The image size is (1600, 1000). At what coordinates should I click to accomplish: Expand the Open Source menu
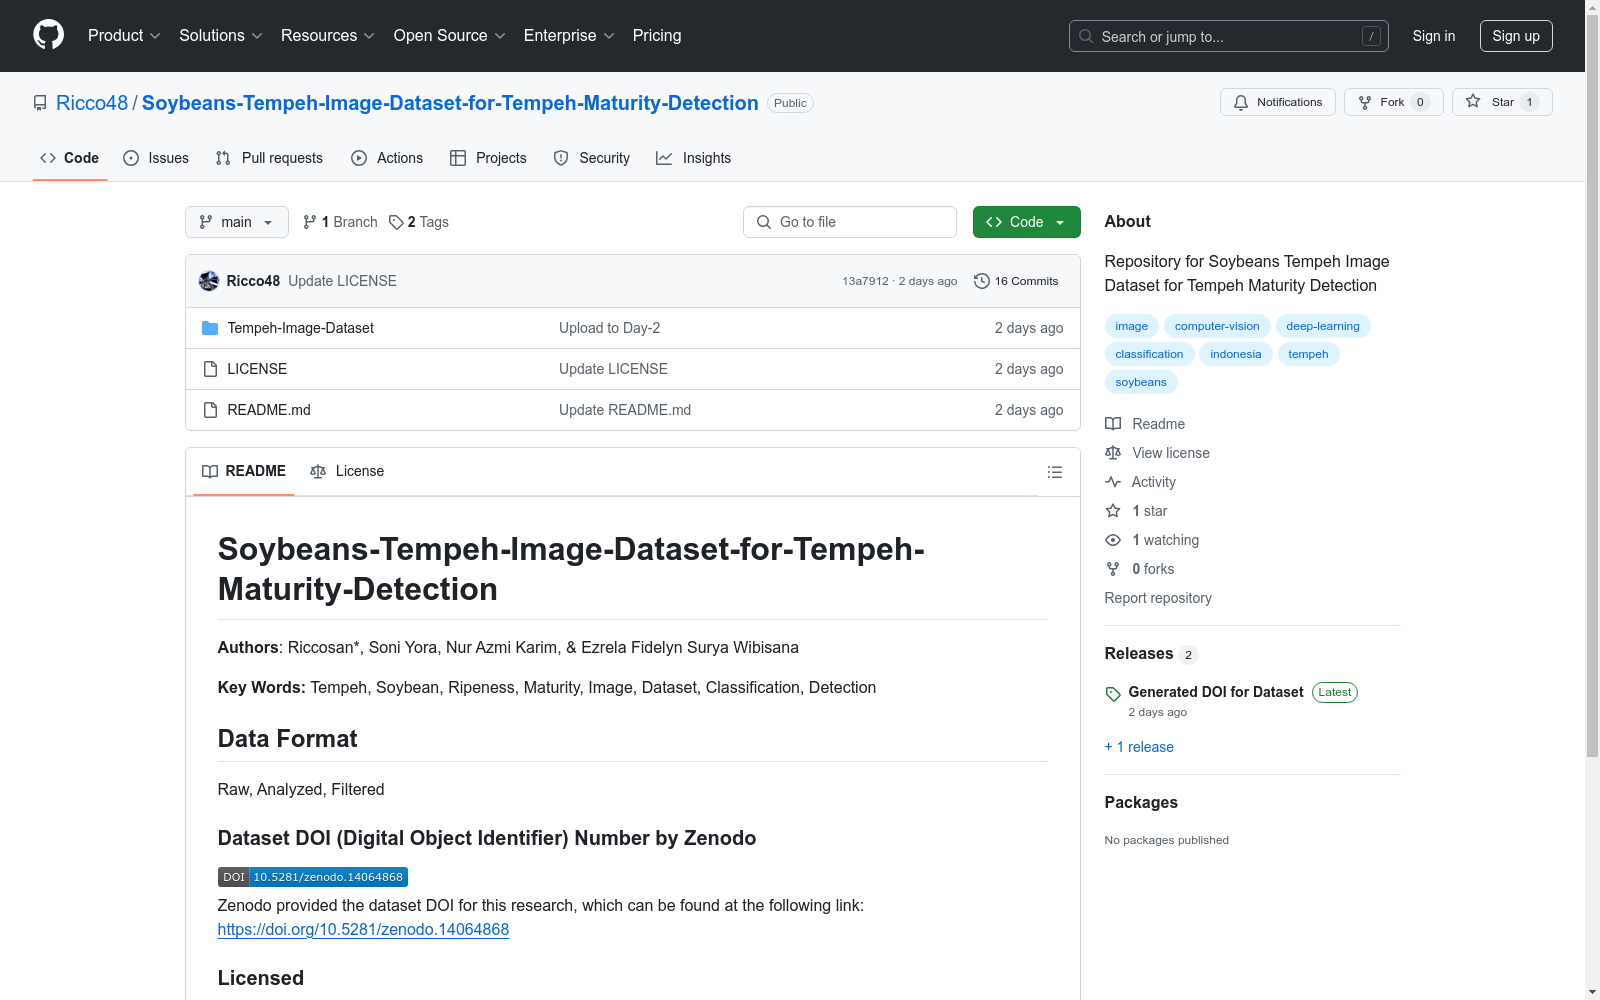[450, 35]
